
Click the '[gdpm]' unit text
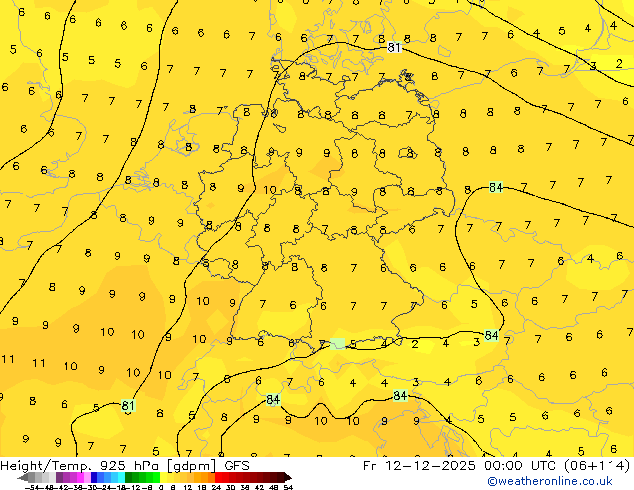click(x=192, y=466)
